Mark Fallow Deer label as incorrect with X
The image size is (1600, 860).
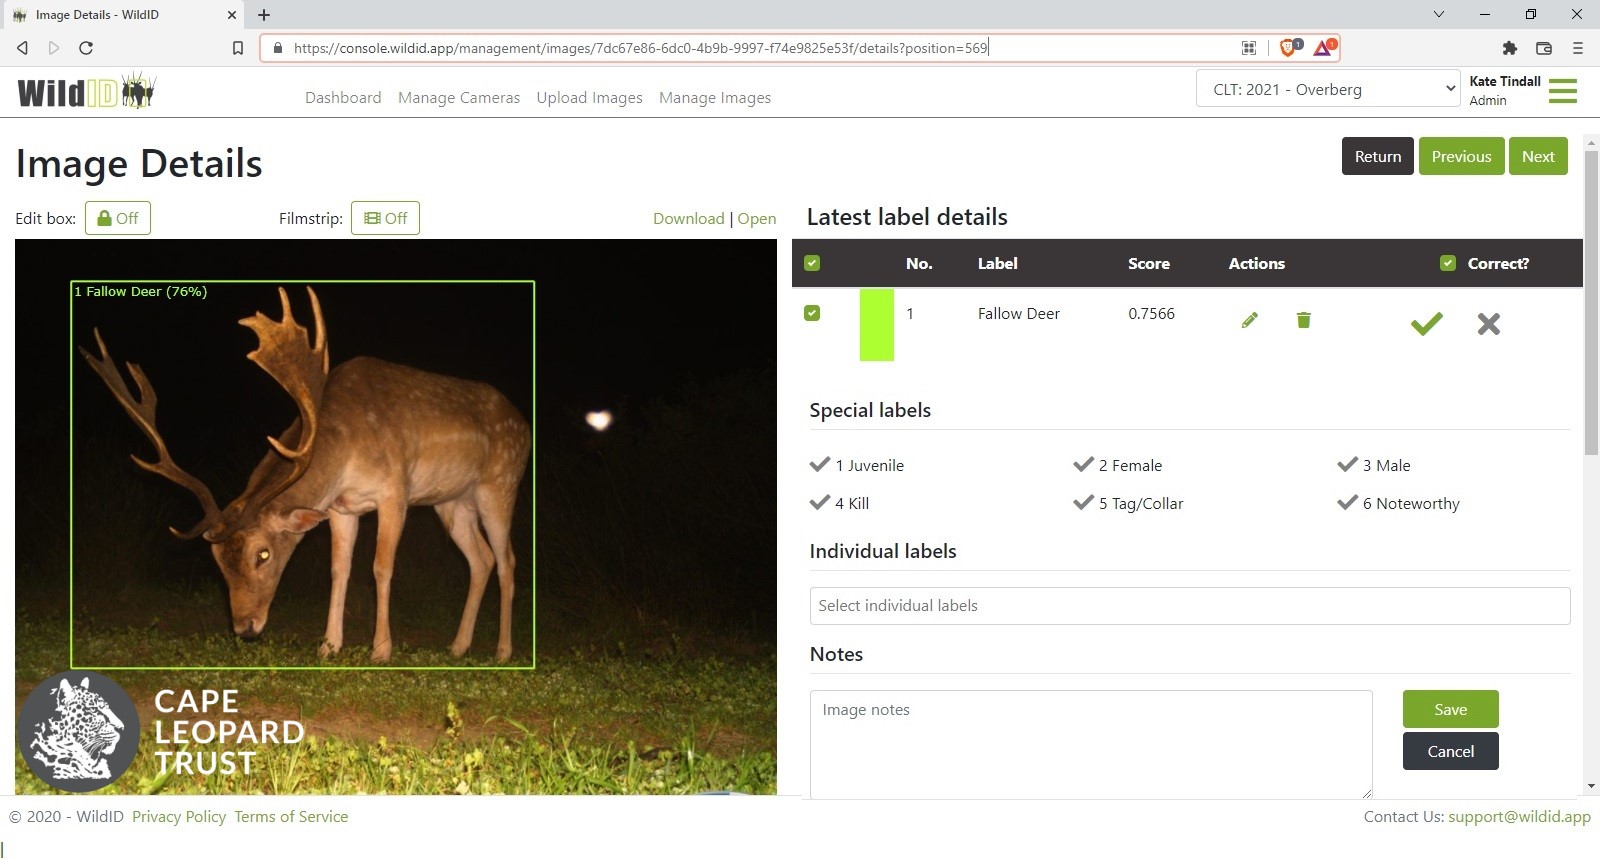(1488, 323)
